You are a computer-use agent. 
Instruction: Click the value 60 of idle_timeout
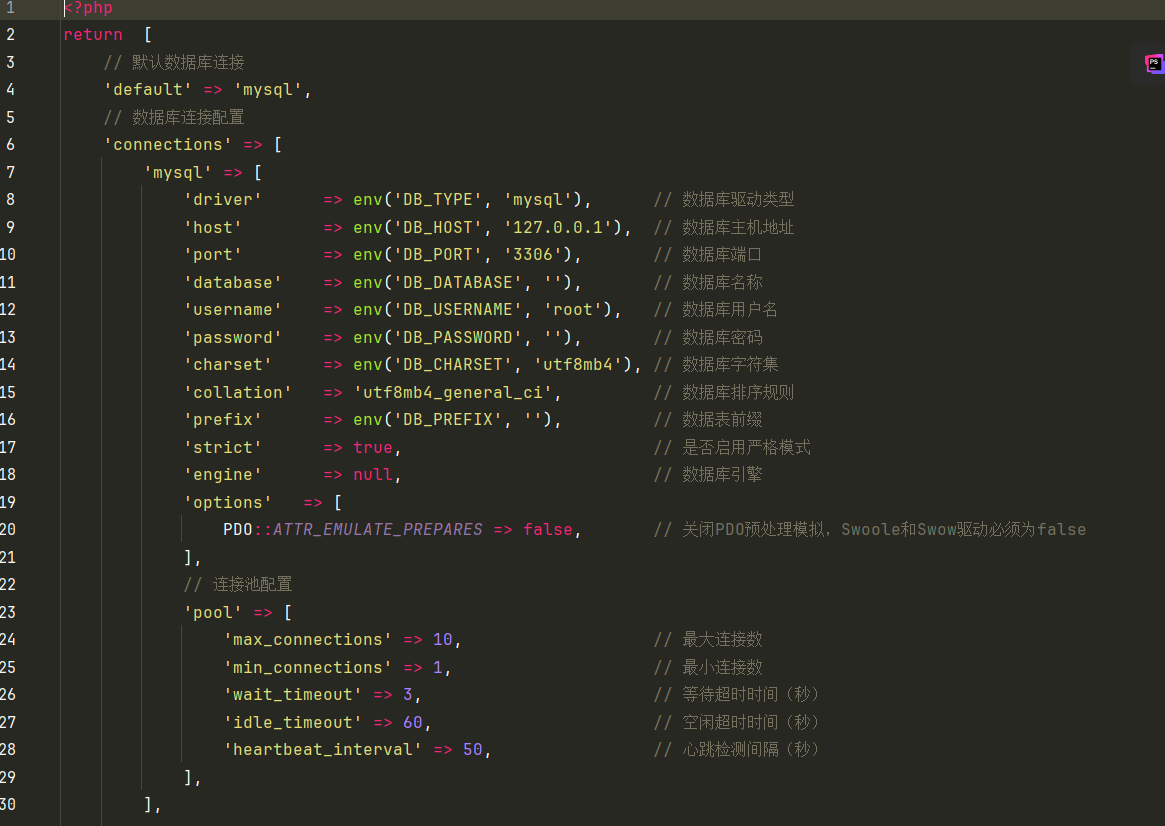pos(413,722)
